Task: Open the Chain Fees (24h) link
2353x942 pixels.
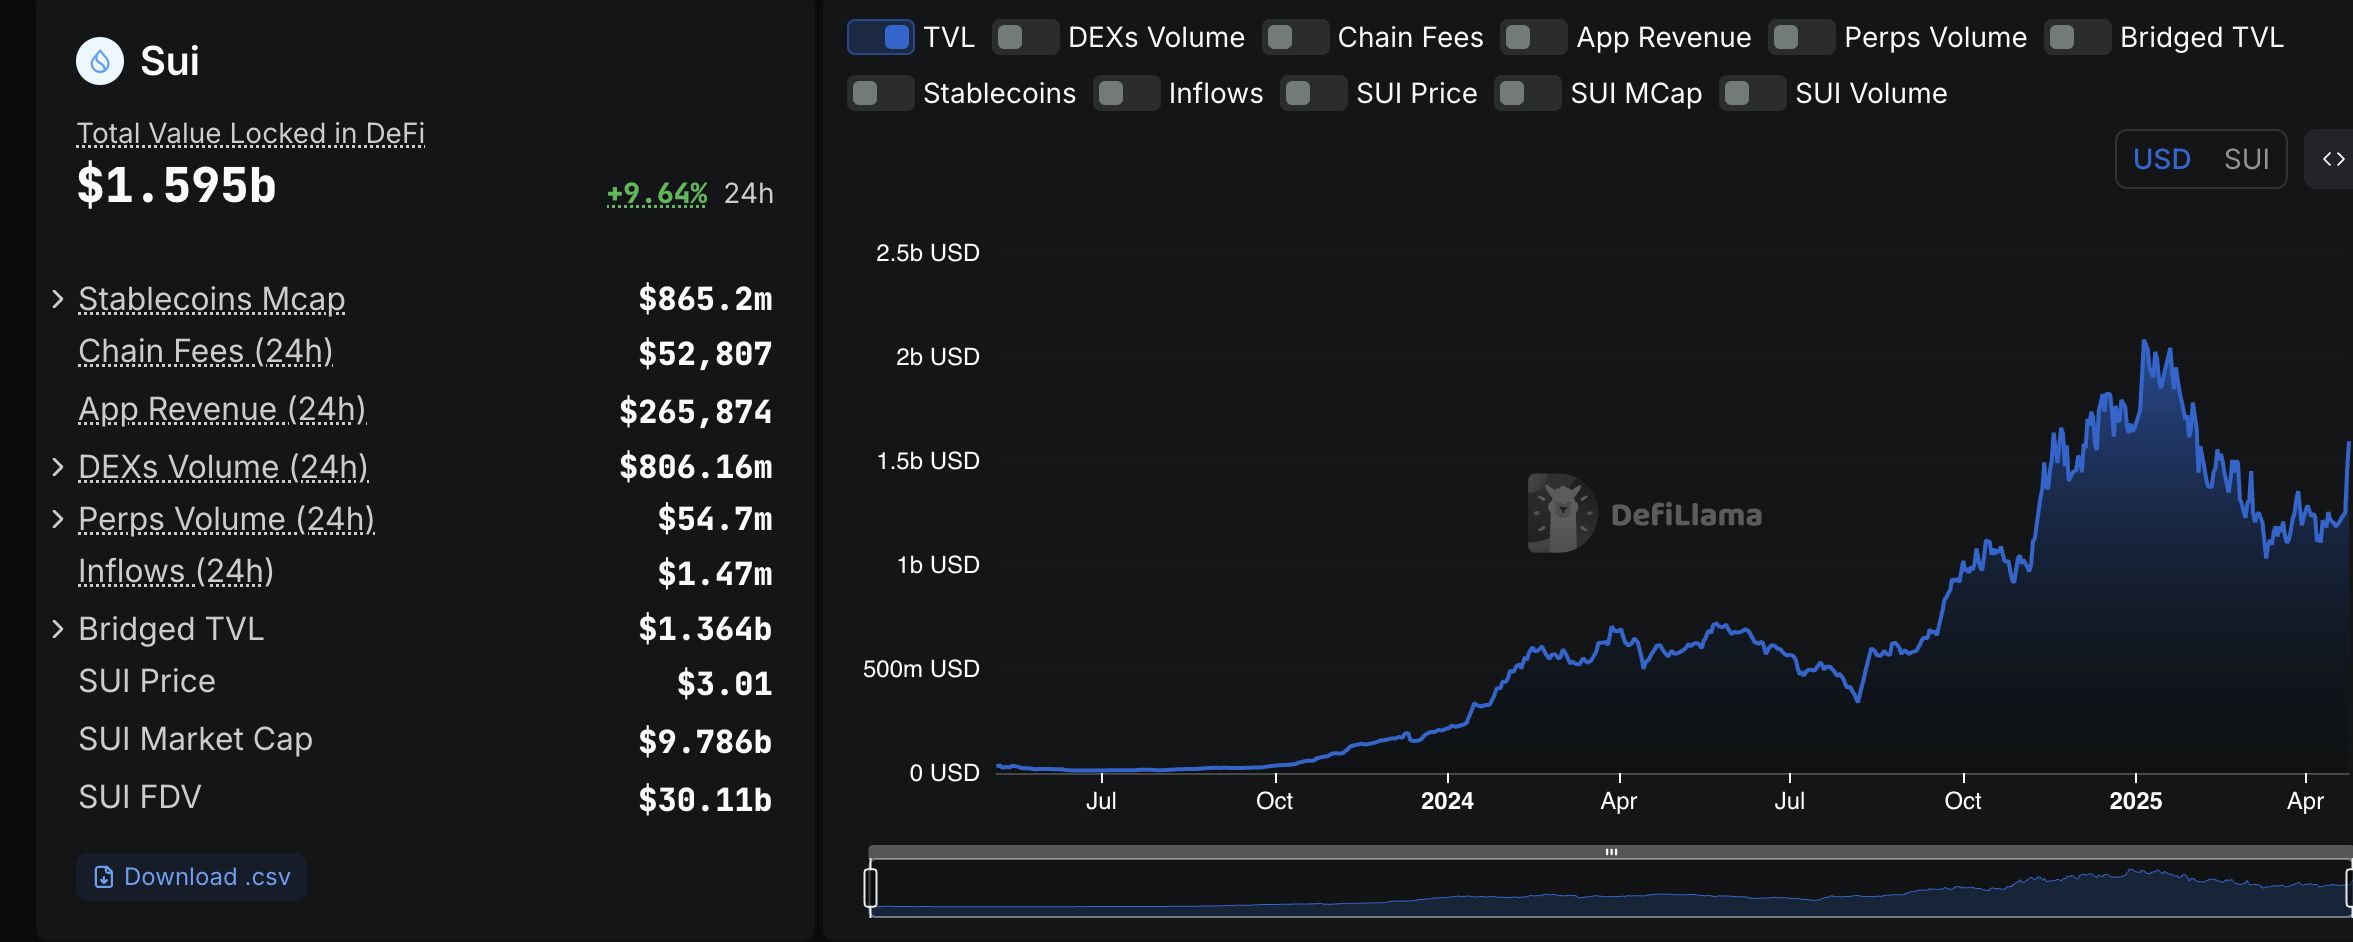Action: pyautogui.click(x=205, y=351)
